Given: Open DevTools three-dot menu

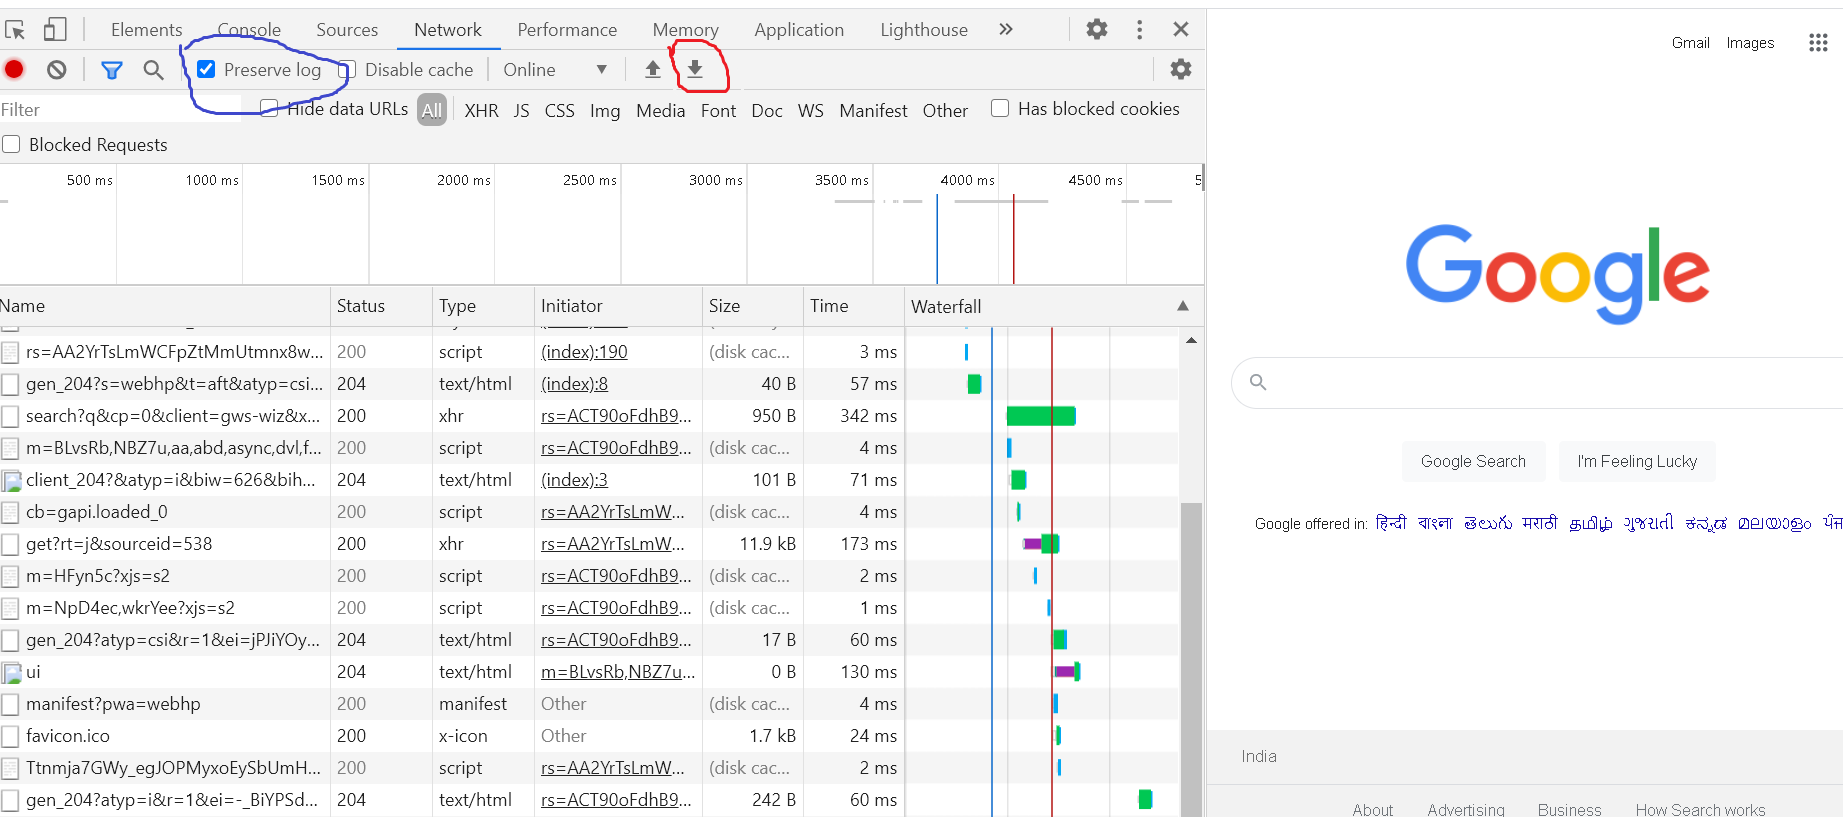Looking at the screenshot, I should tap(1139, 29).
